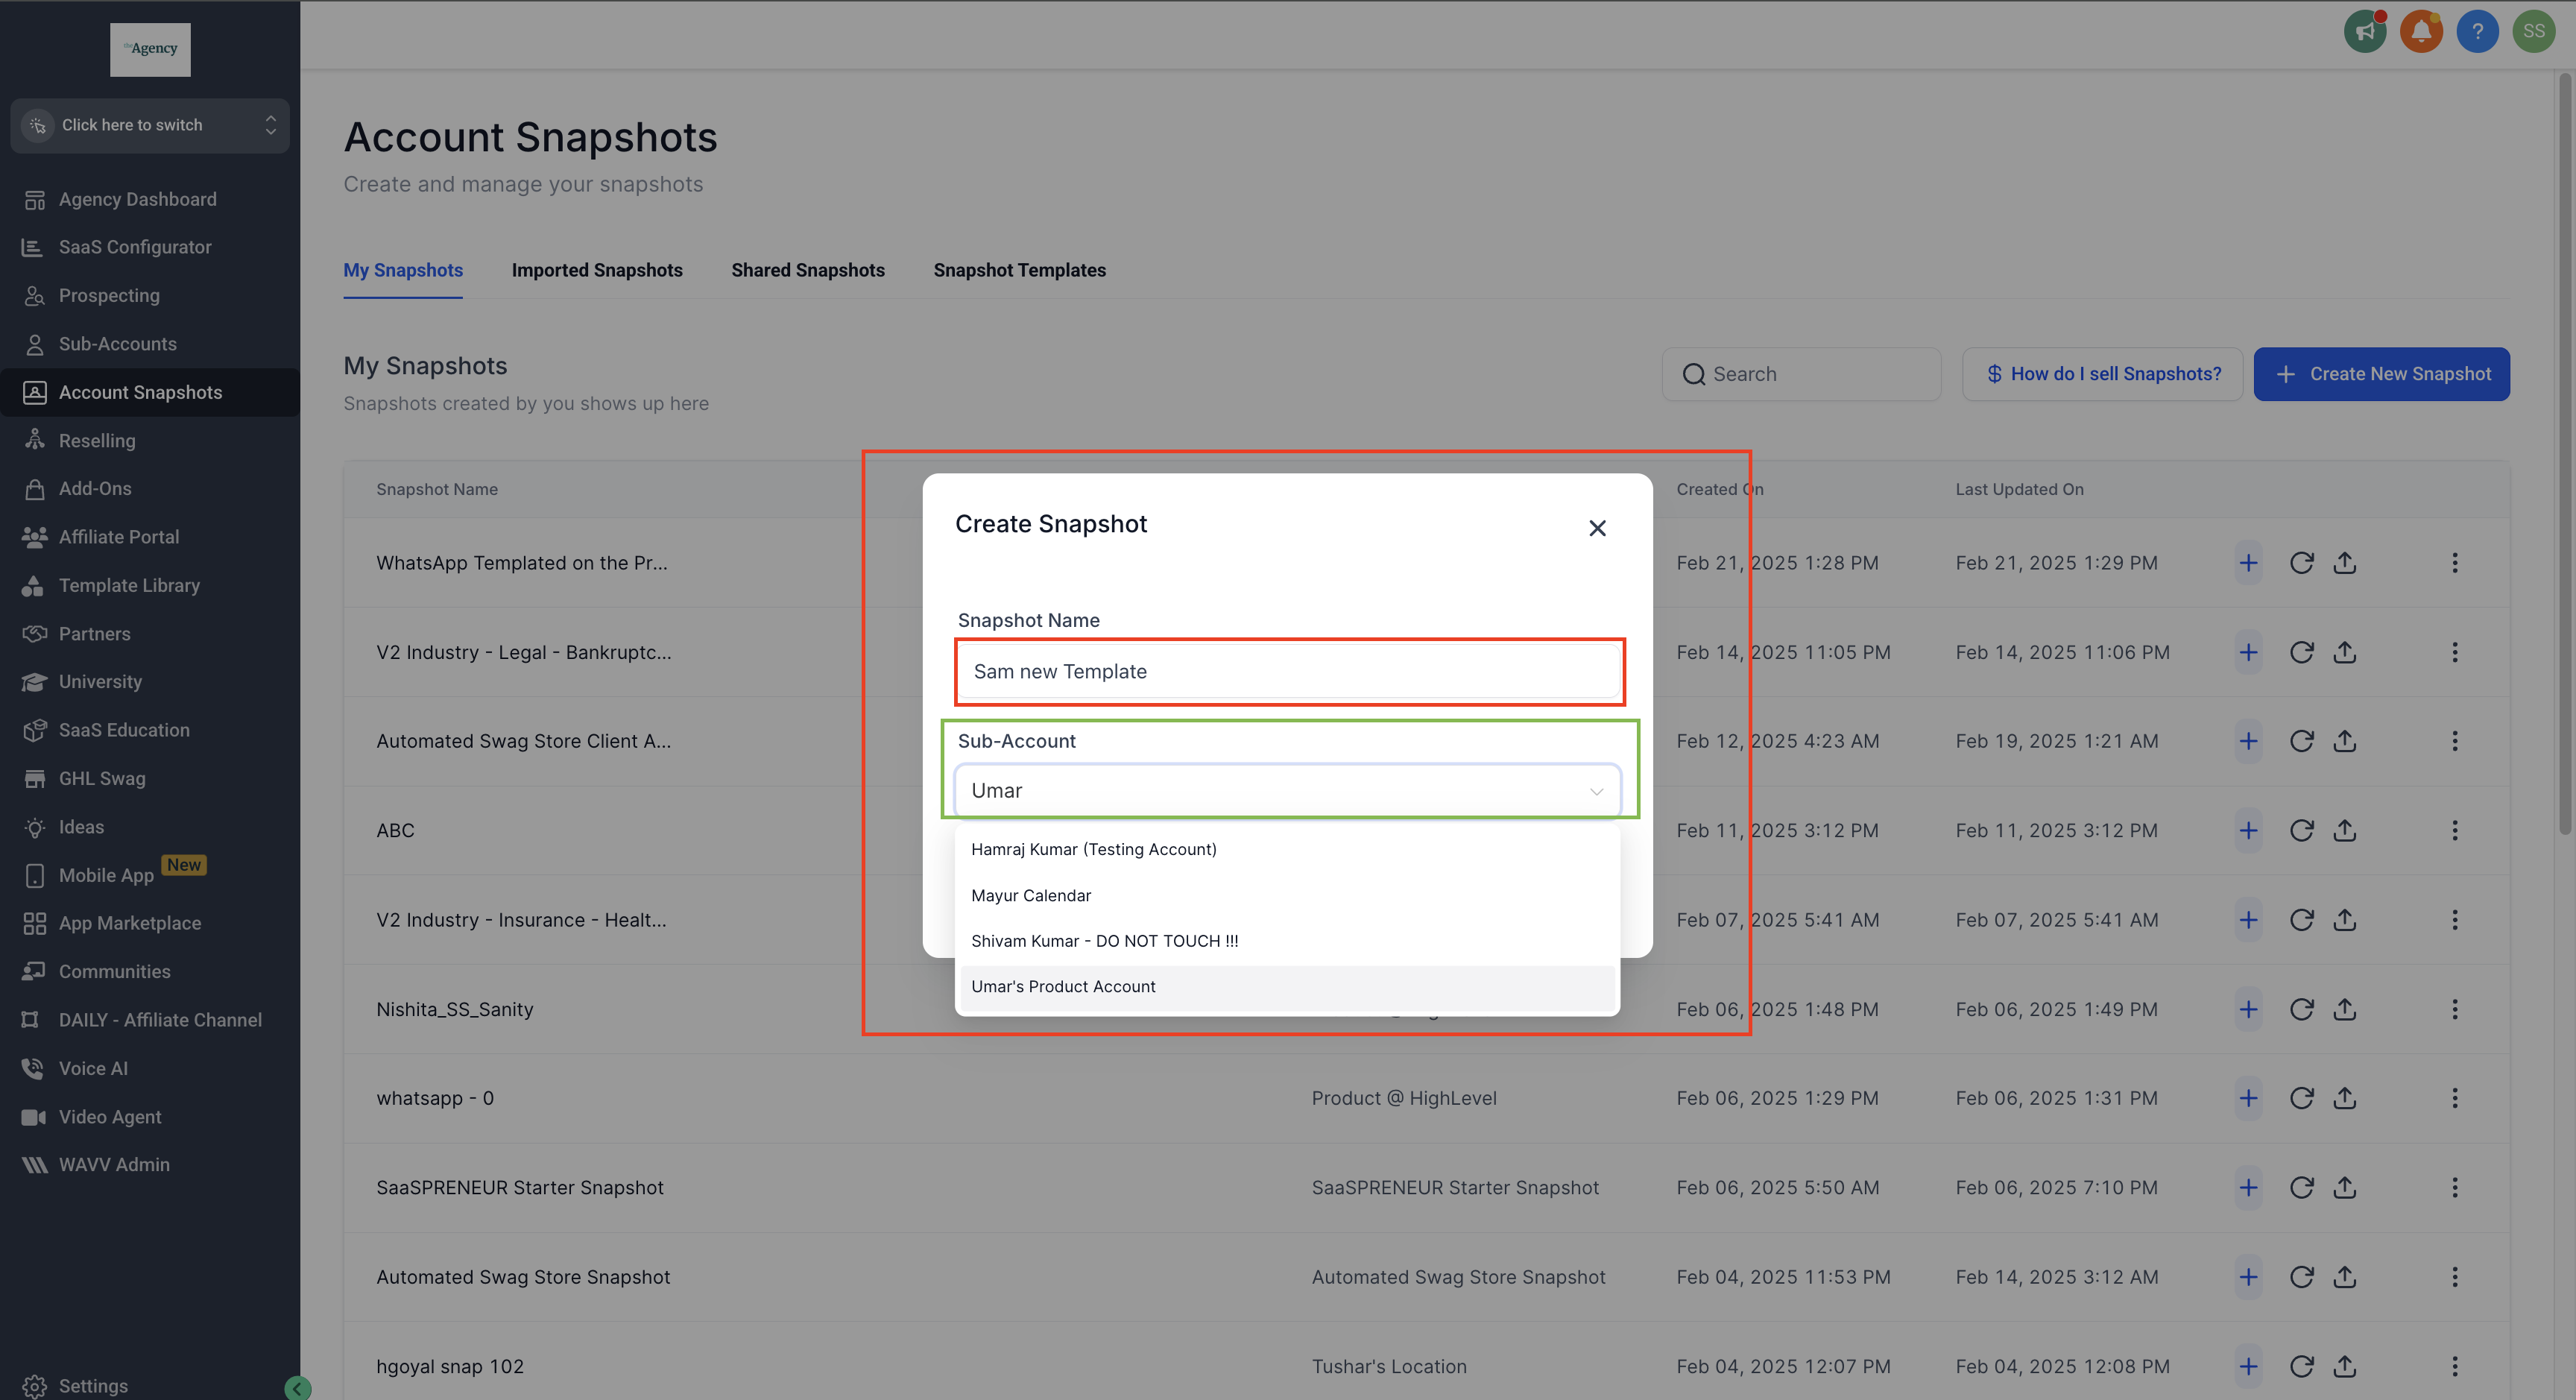Open Voice AI from the sidebar
2576x1400 pixels.
93,1068
